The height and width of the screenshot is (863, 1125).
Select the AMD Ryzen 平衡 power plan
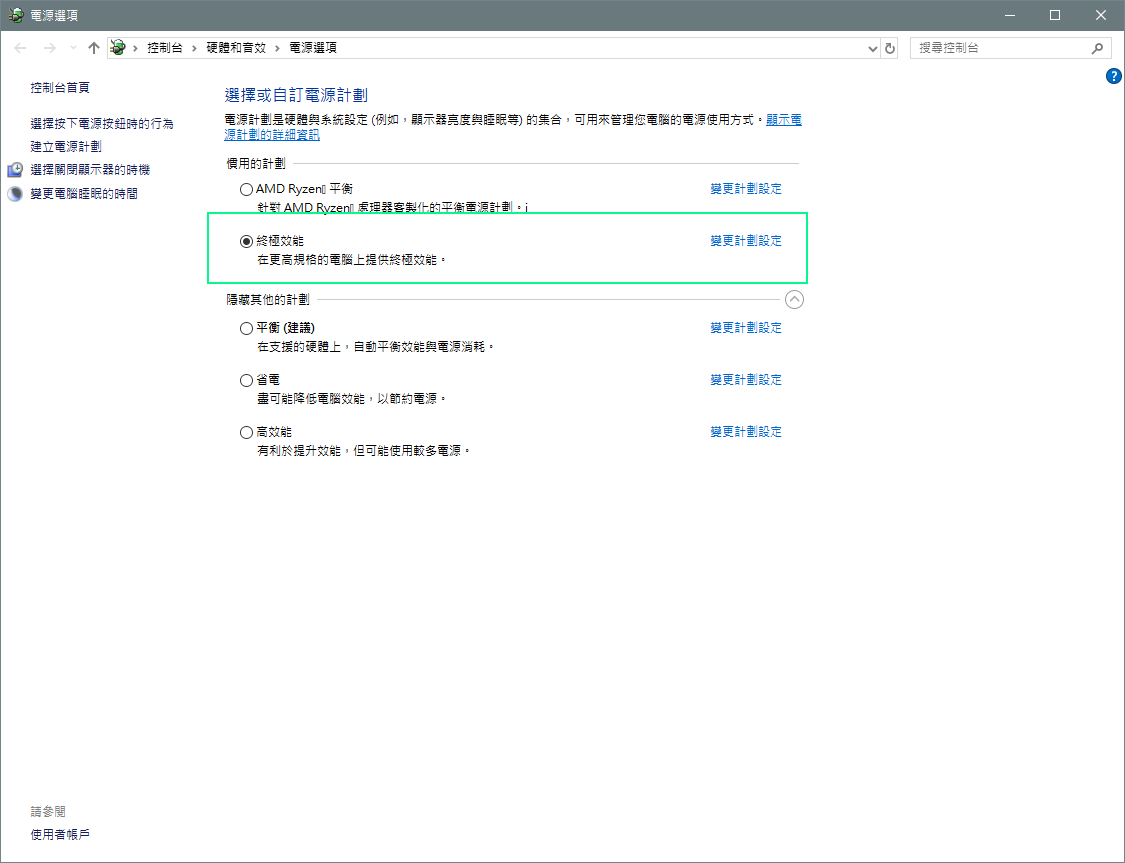247,189
